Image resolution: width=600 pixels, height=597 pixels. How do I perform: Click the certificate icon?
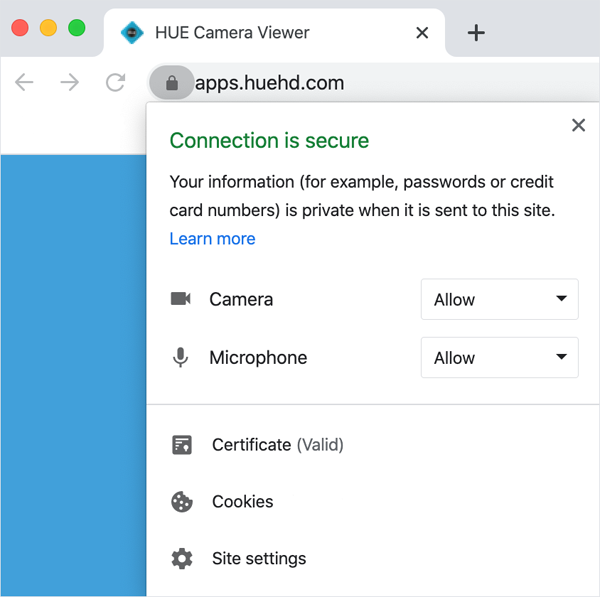(x=182, y=445)
